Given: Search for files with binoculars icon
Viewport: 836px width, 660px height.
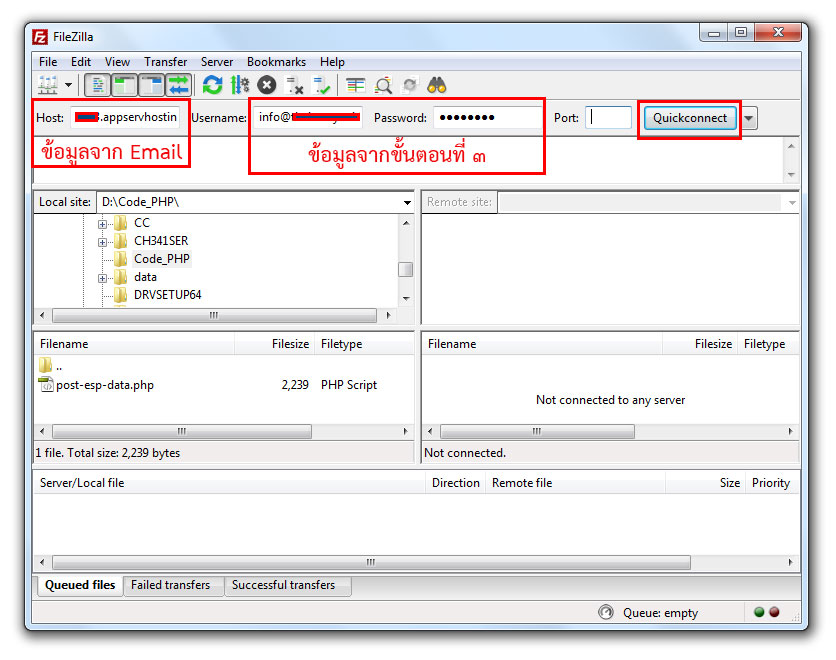Looking at the screenshot, I should (437, 85).
